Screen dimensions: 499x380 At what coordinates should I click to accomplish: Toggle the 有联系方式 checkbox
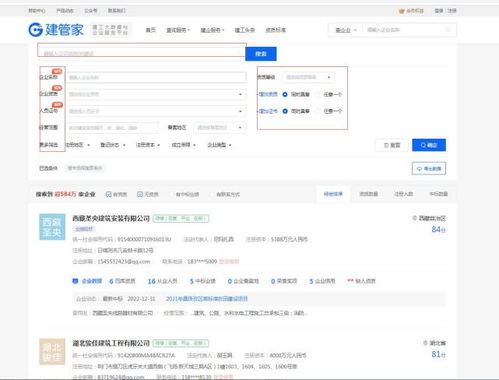coord(212,194)
